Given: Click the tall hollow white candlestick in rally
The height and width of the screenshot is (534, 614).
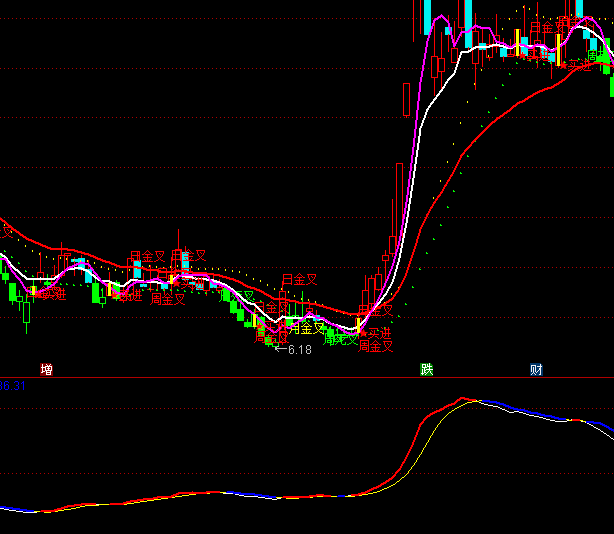Looking at the screenshot, I should (406, 100).
